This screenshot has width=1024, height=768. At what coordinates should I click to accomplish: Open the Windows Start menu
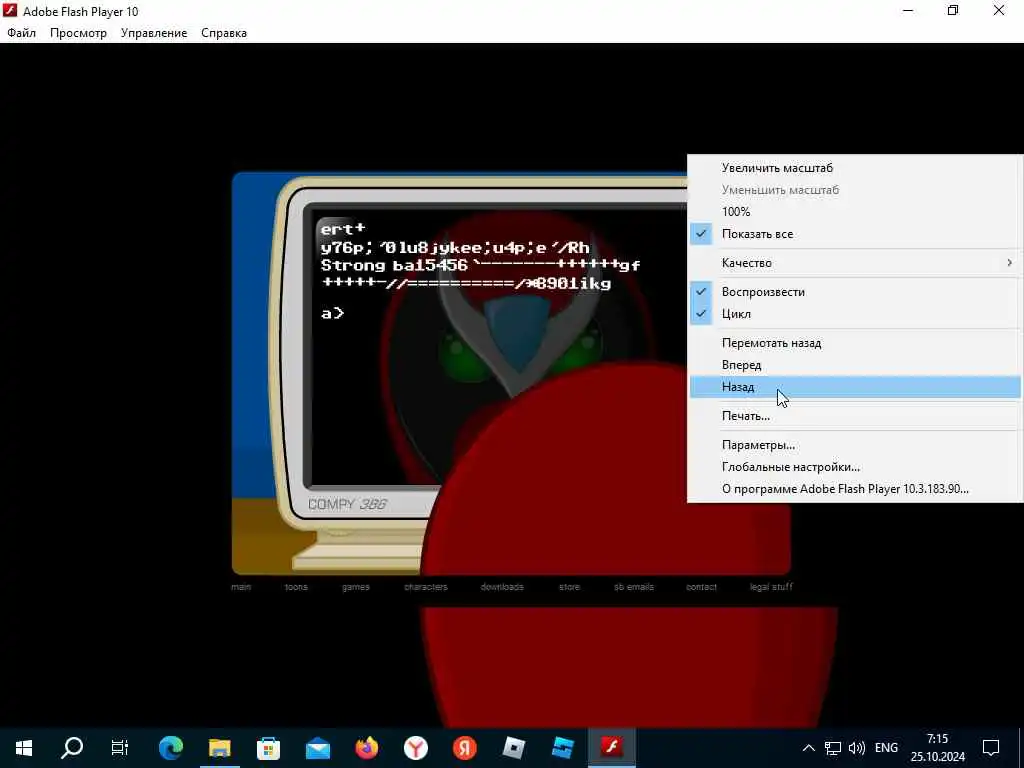[x=24, y=747]
